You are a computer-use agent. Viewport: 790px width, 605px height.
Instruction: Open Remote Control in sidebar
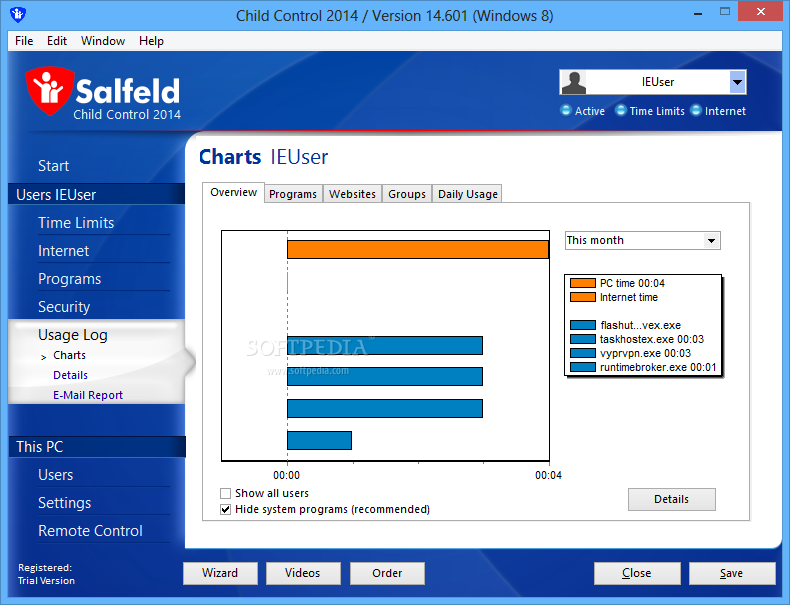click(90, 531)
